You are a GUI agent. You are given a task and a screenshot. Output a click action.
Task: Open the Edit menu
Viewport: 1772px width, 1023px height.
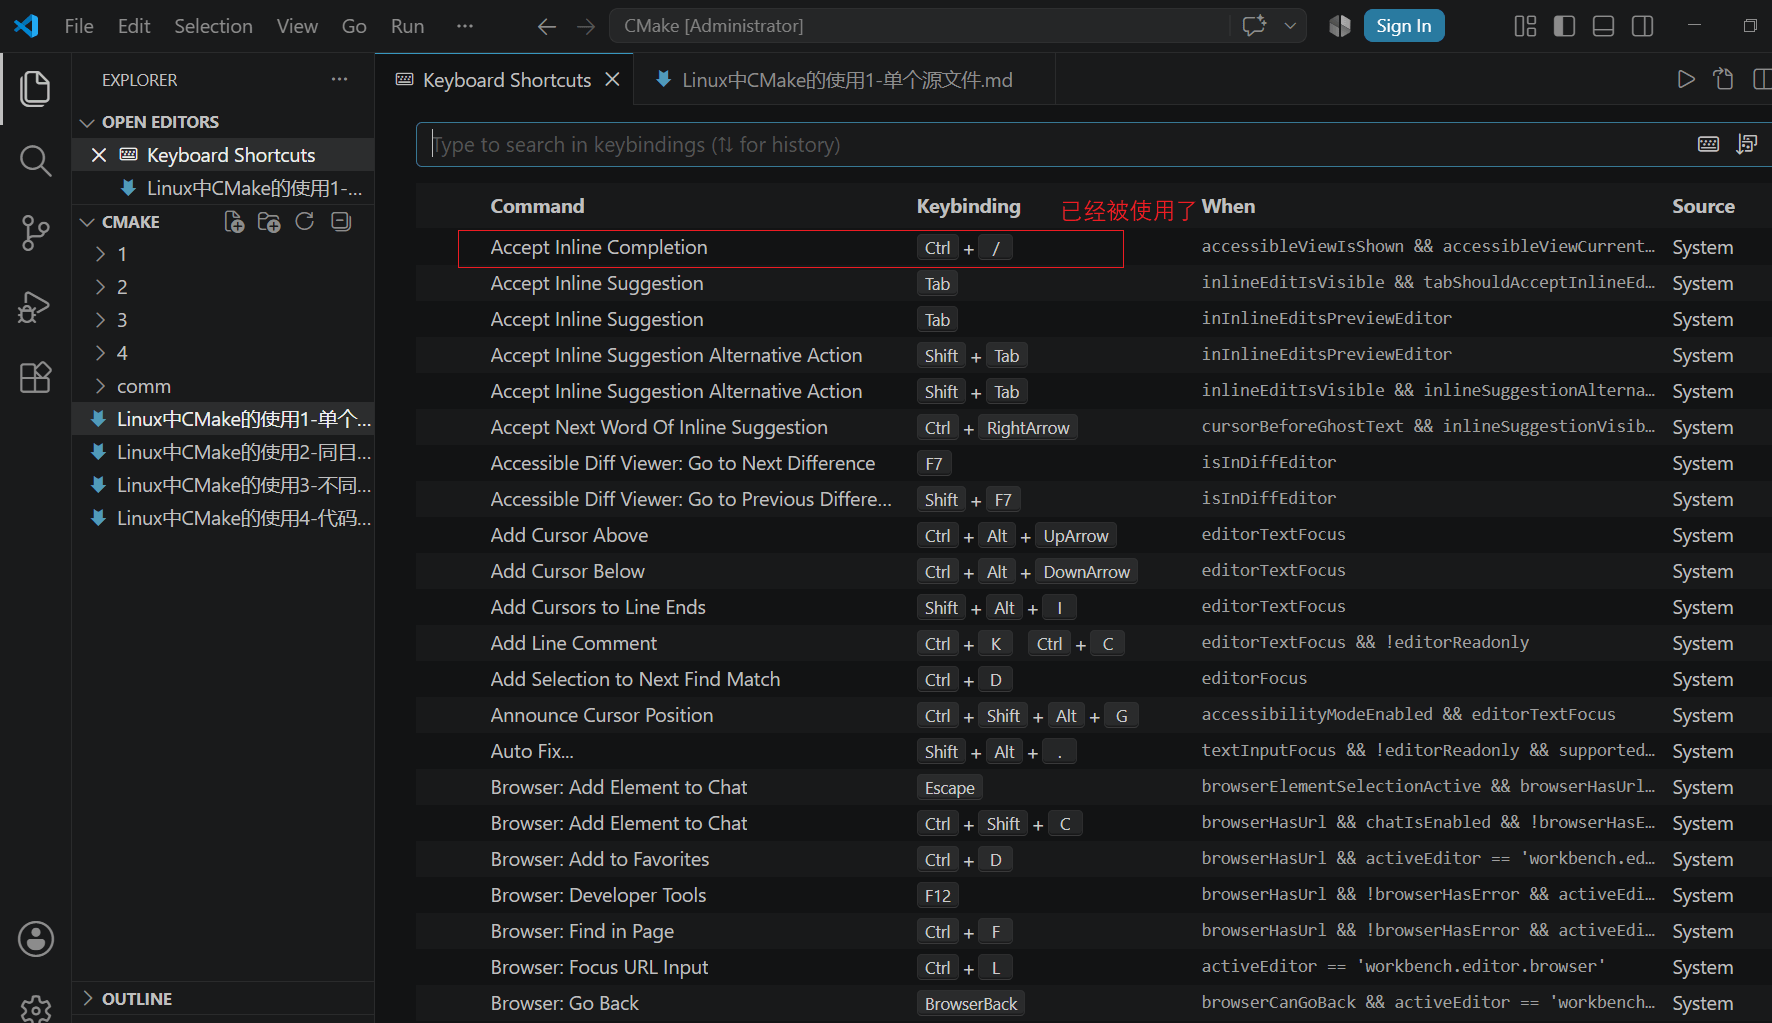pos(134,26)
